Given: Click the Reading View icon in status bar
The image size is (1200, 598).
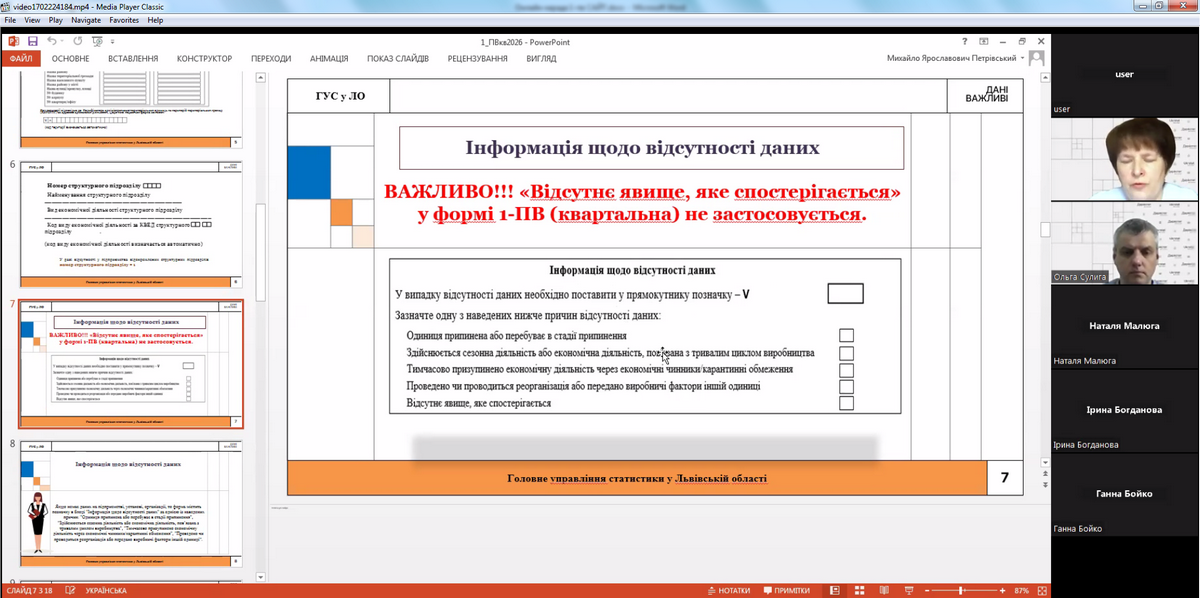Looking at the screenshot, I should pyautogui.click(x=885, y=590).
